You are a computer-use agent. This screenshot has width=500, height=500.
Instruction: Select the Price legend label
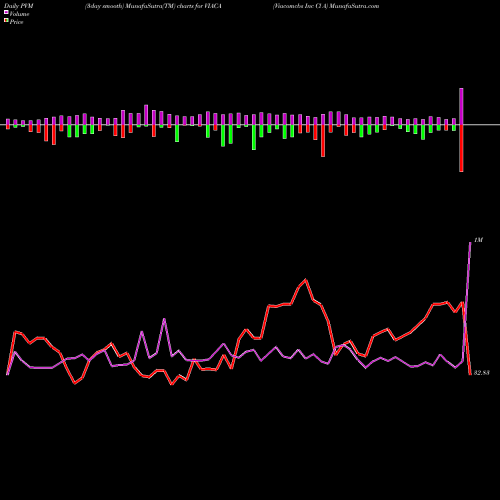tap(16, 22)
